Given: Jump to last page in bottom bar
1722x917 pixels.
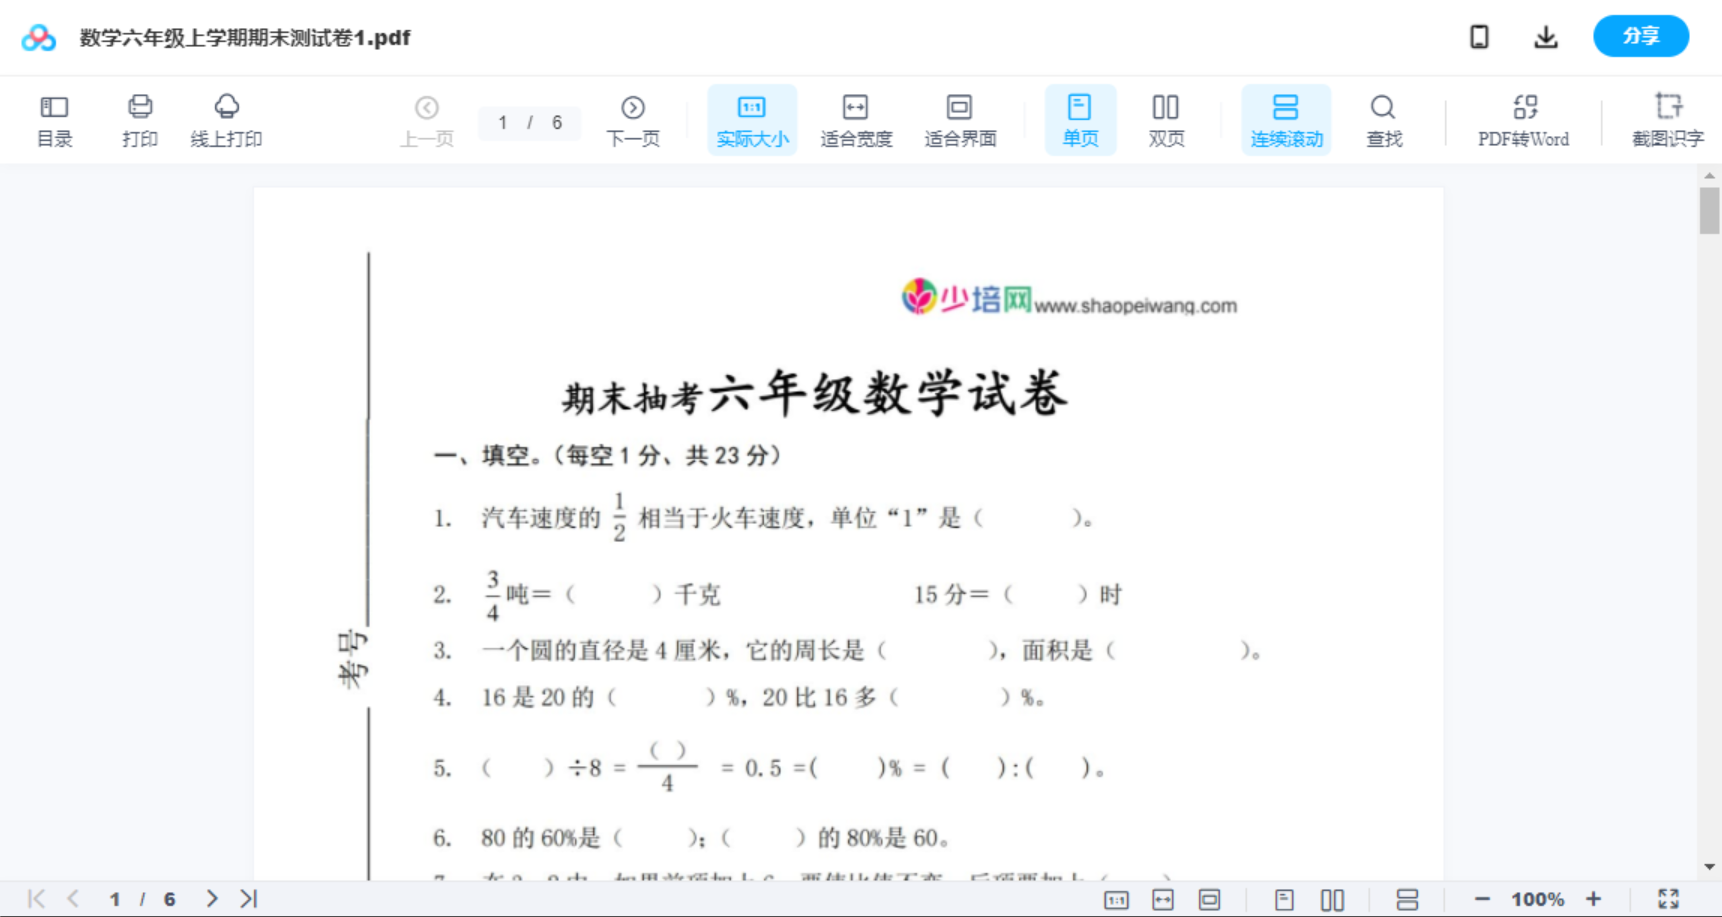Looking at the screenshot, I should coord(249,899).
